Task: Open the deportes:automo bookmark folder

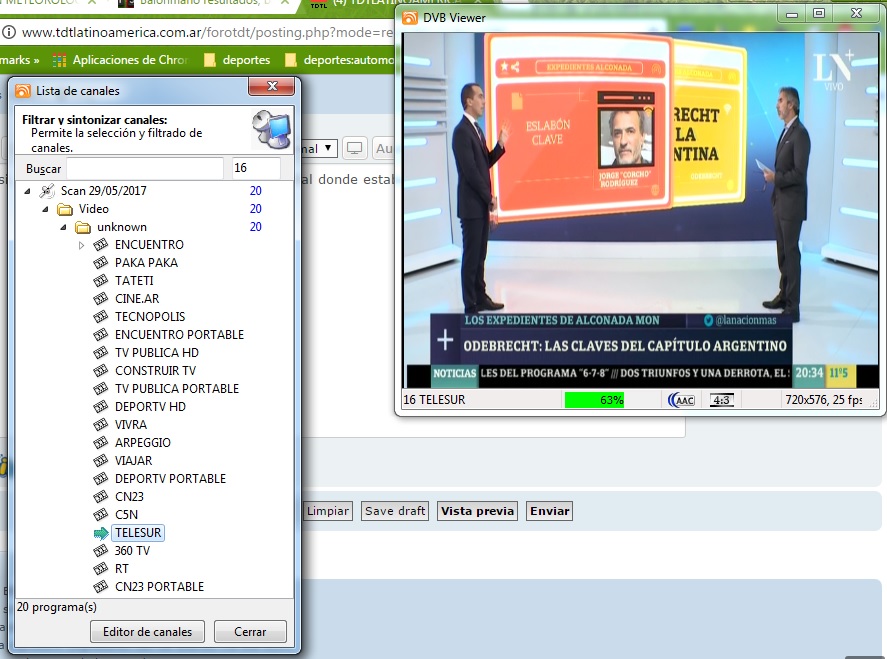Action: coord(339,60)
